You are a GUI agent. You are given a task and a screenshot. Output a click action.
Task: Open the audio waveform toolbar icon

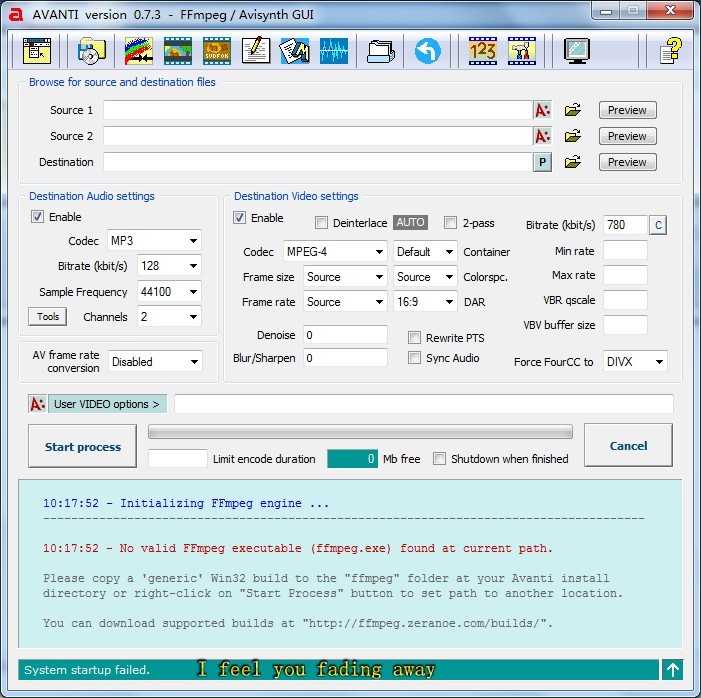click(x=334, y=50)
